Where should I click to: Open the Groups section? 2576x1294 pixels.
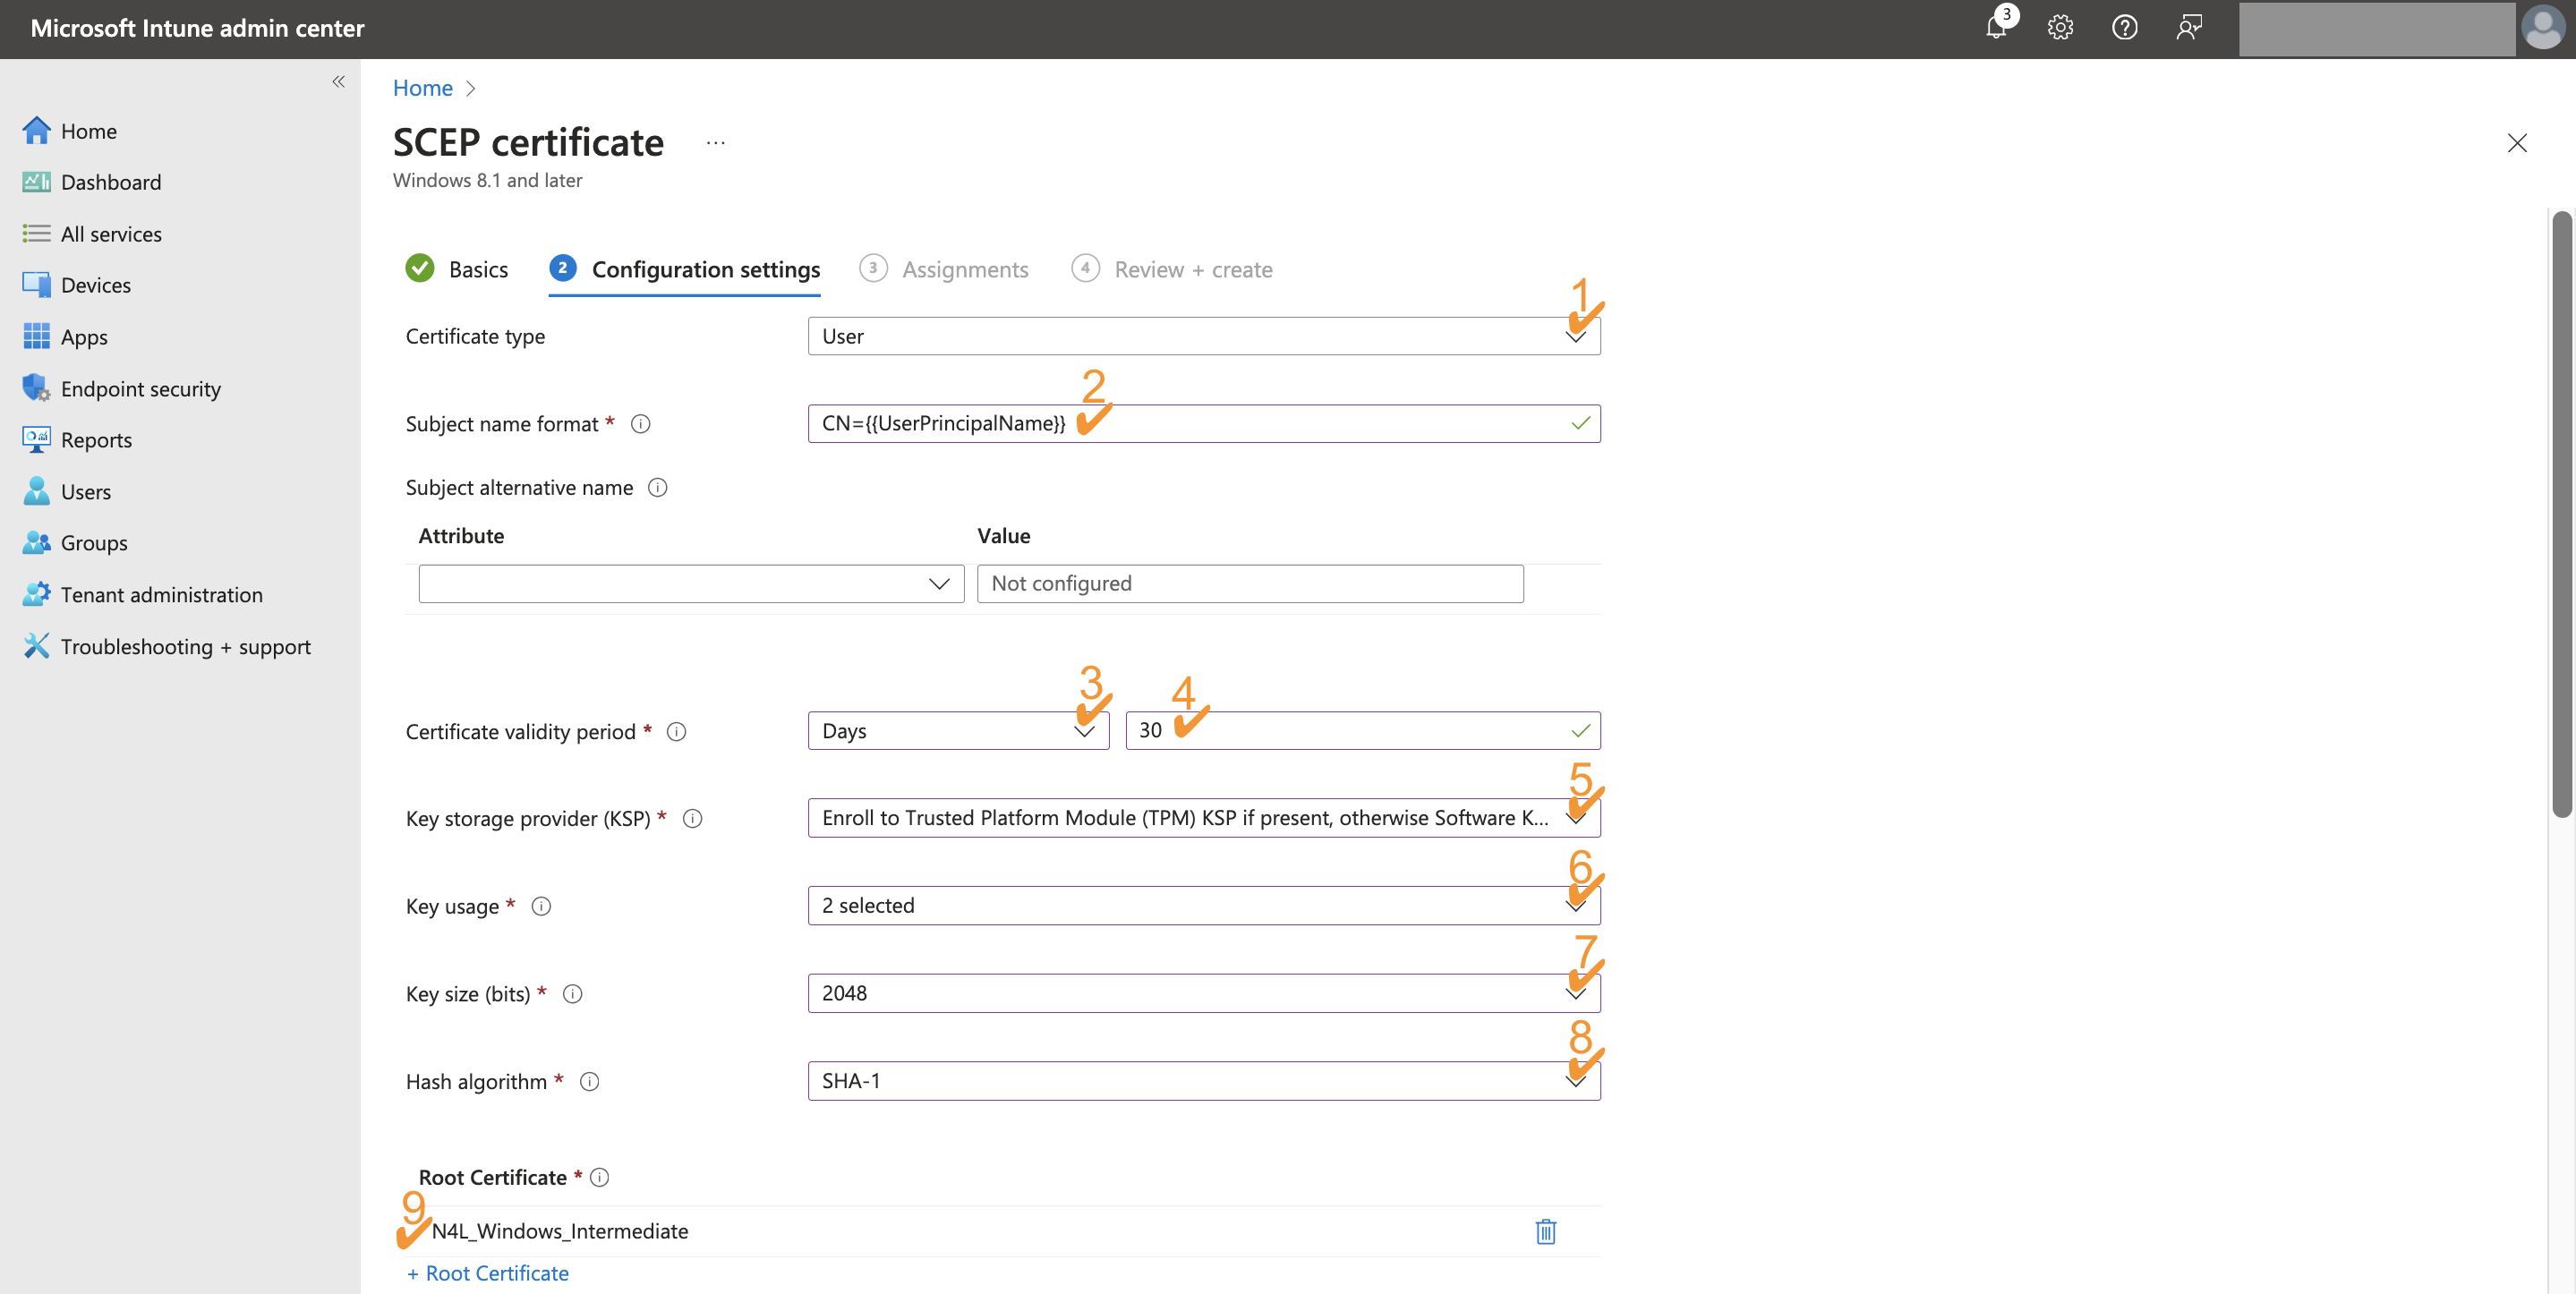click(95, 542)
